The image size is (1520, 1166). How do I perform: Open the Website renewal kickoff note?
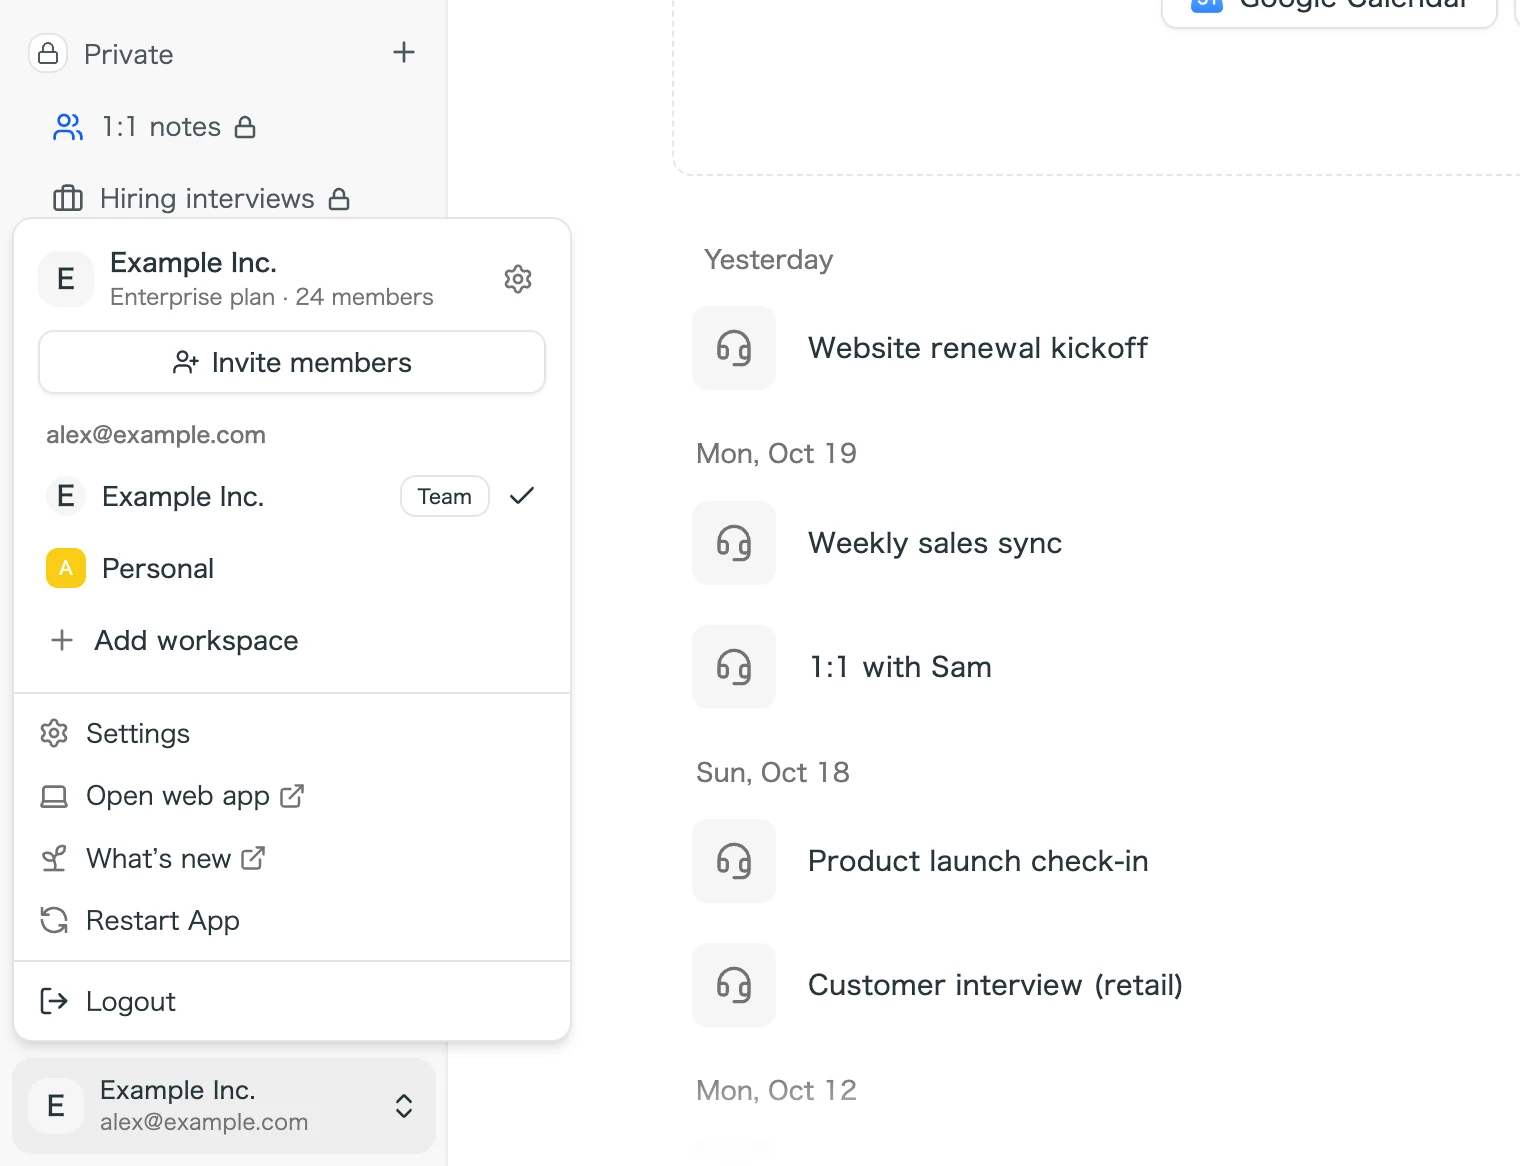(x=978, y=348)
